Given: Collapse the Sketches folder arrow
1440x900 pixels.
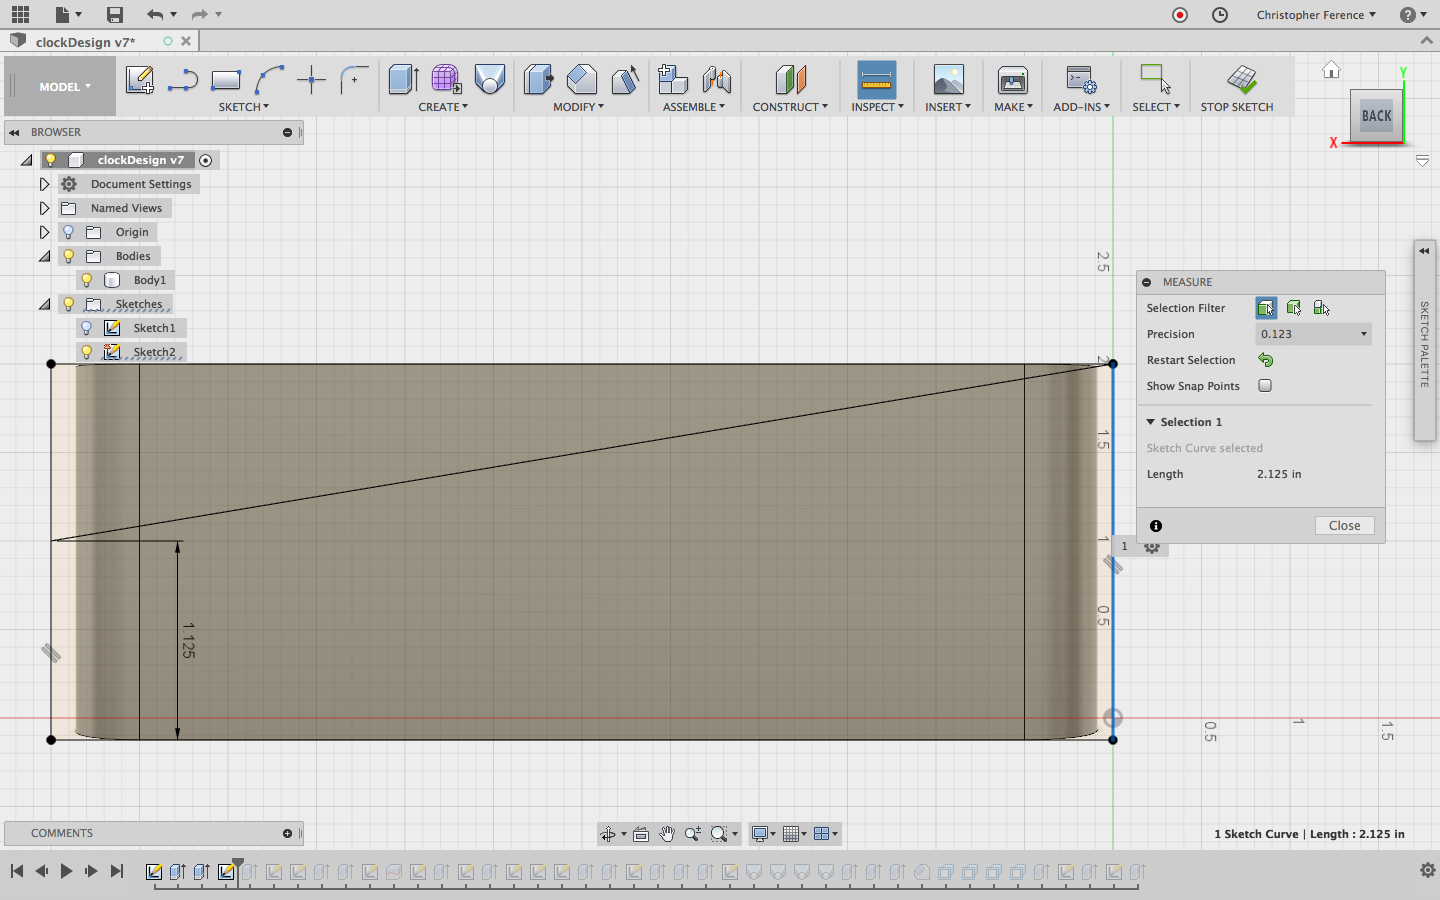Looking at the screenshot, I should point(44,304).
